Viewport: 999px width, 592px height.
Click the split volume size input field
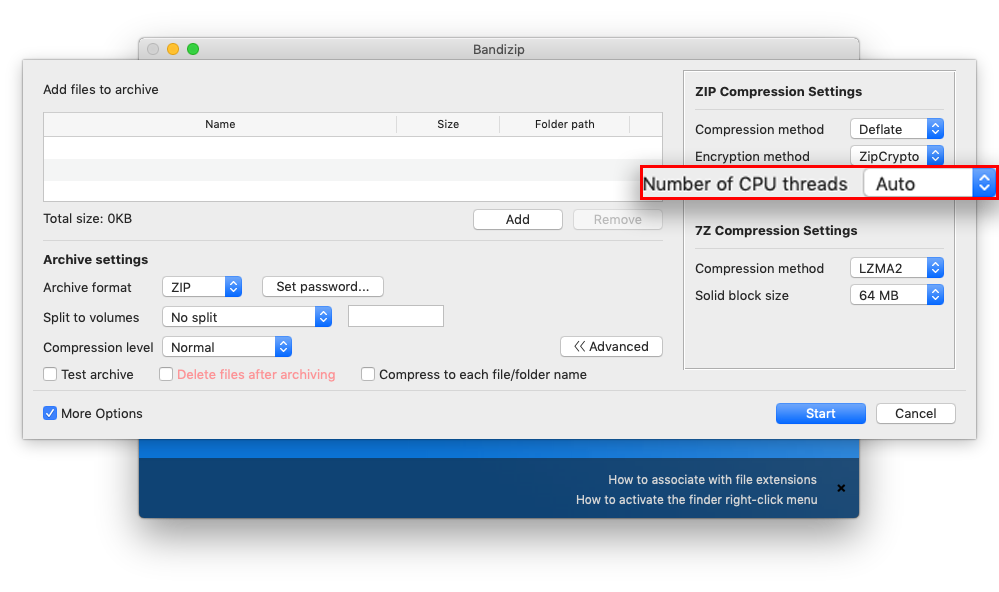pyautogui.click(x=395, y=317)
